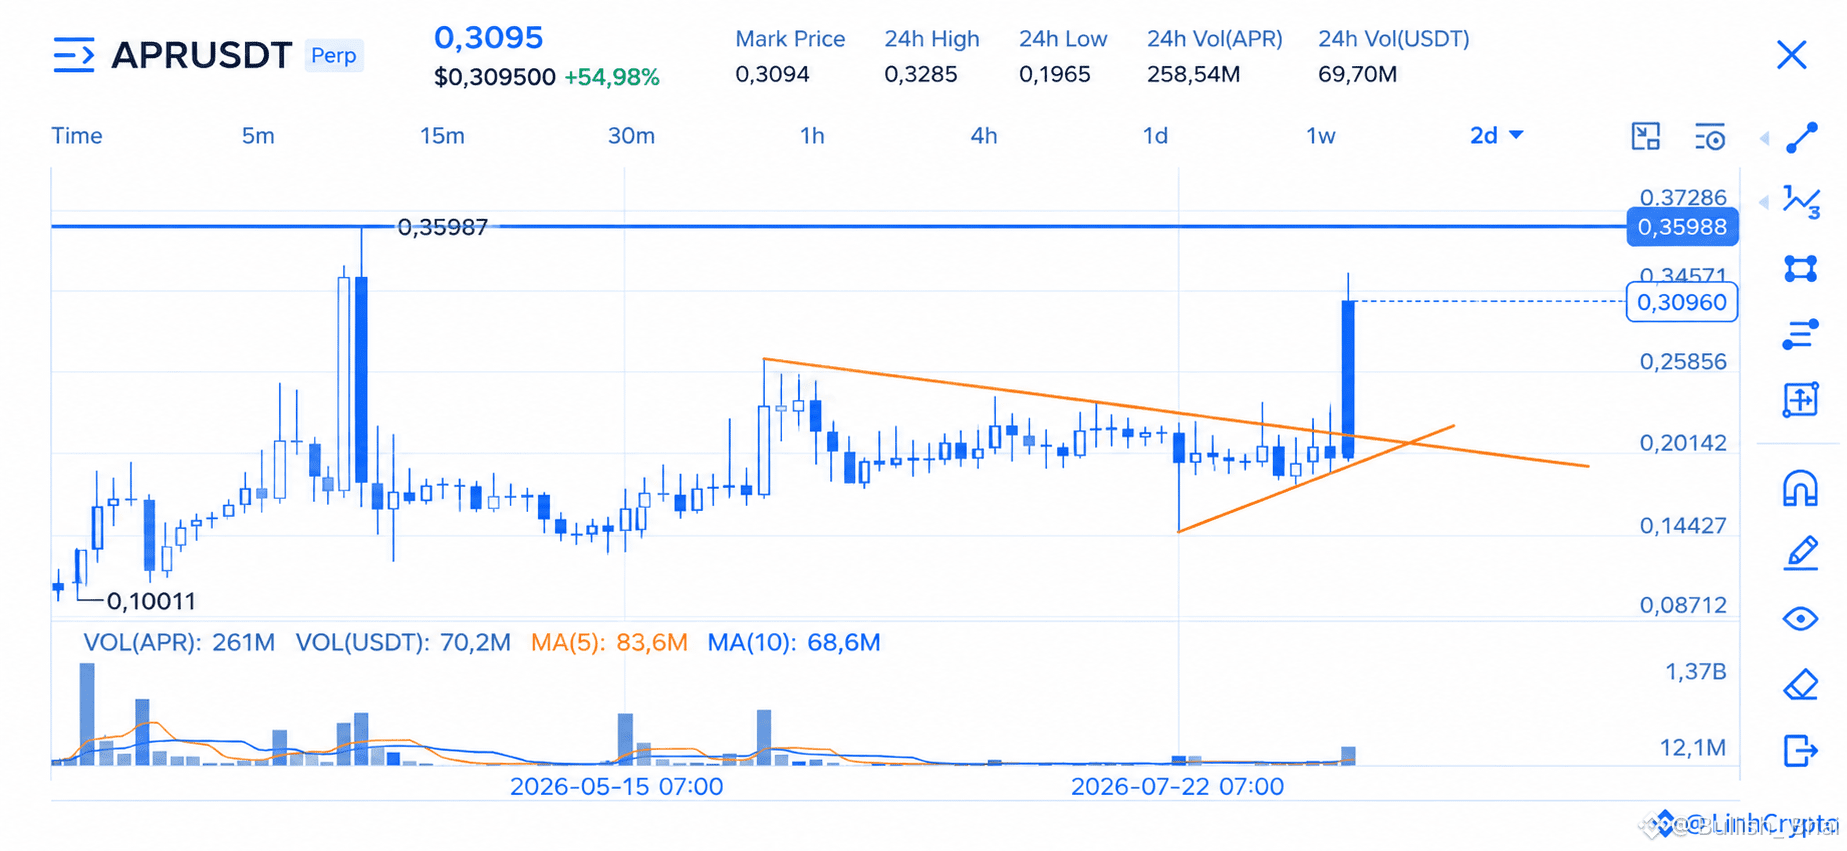Click the VOL(USDT): 70,2M label
The height and width of the screenshot is (851, 1847).
(x=403, y=642)
